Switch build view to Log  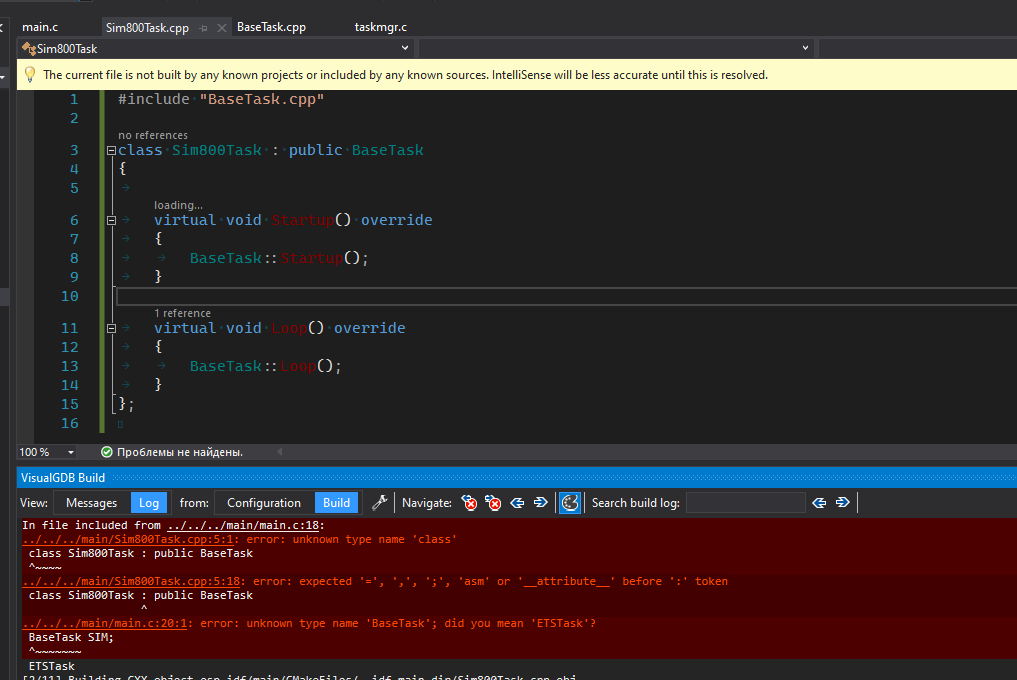[149, 503]
